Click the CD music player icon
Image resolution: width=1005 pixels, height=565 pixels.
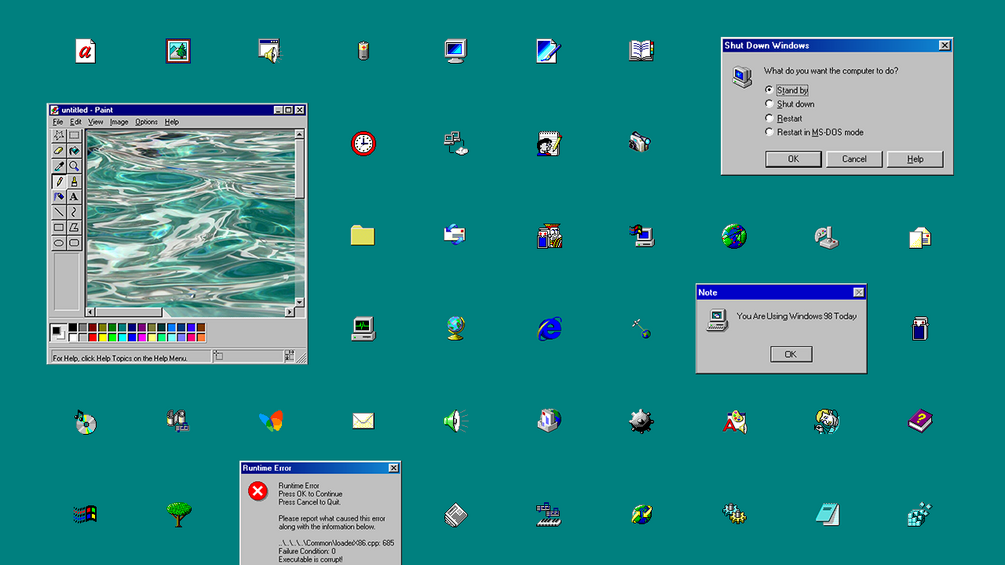coord(85,422)
